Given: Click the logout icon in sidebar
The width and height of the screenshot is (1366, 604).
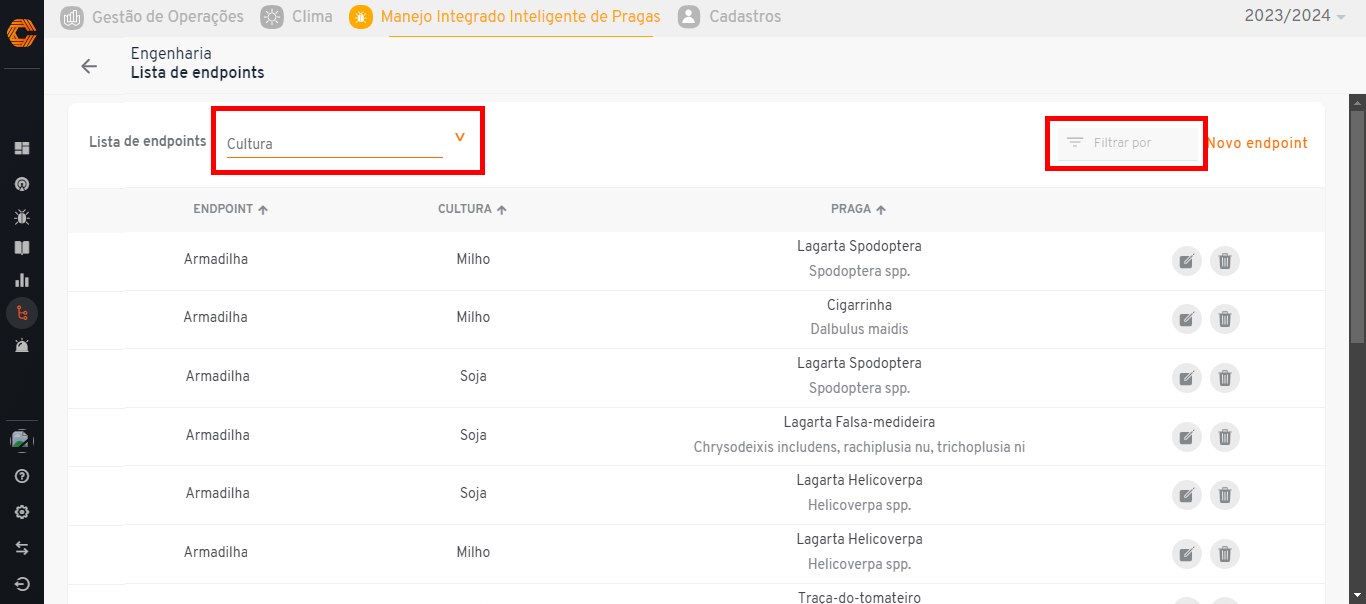Looking at the screenshot, I should [x=22, y=584].
